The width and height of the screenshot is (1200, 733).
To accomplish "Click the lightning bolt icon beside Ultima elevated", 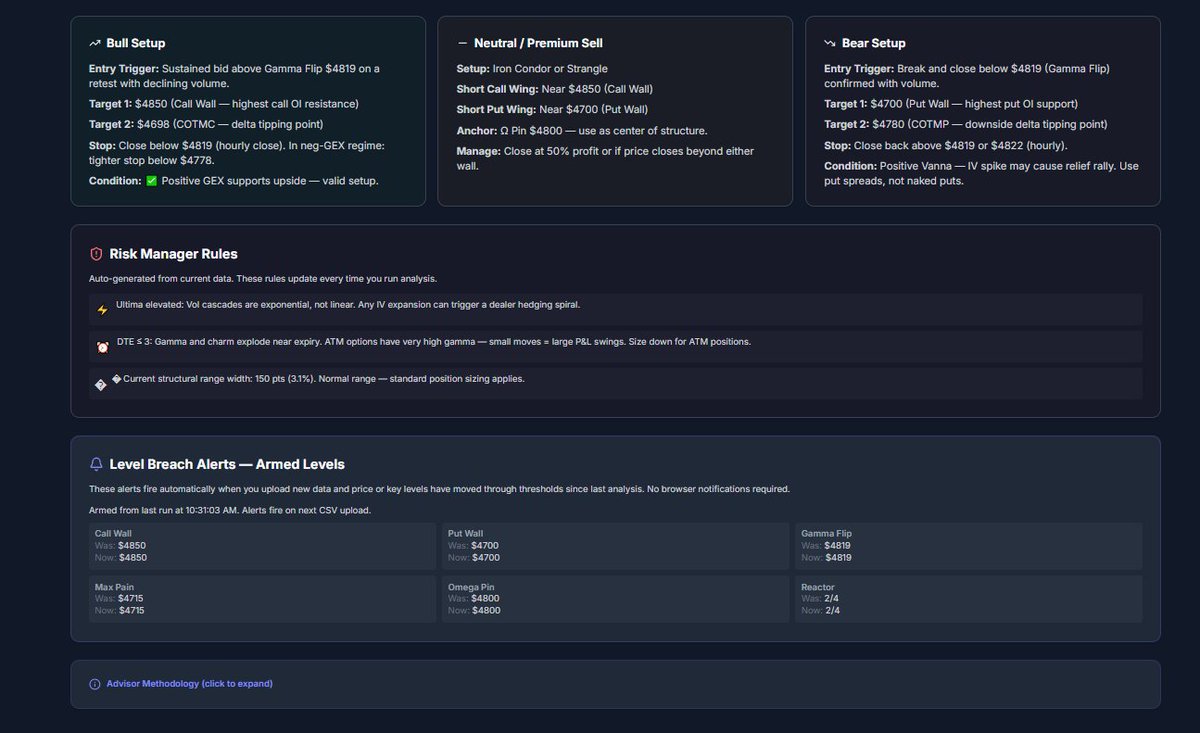I will click(x=102, y=310).
